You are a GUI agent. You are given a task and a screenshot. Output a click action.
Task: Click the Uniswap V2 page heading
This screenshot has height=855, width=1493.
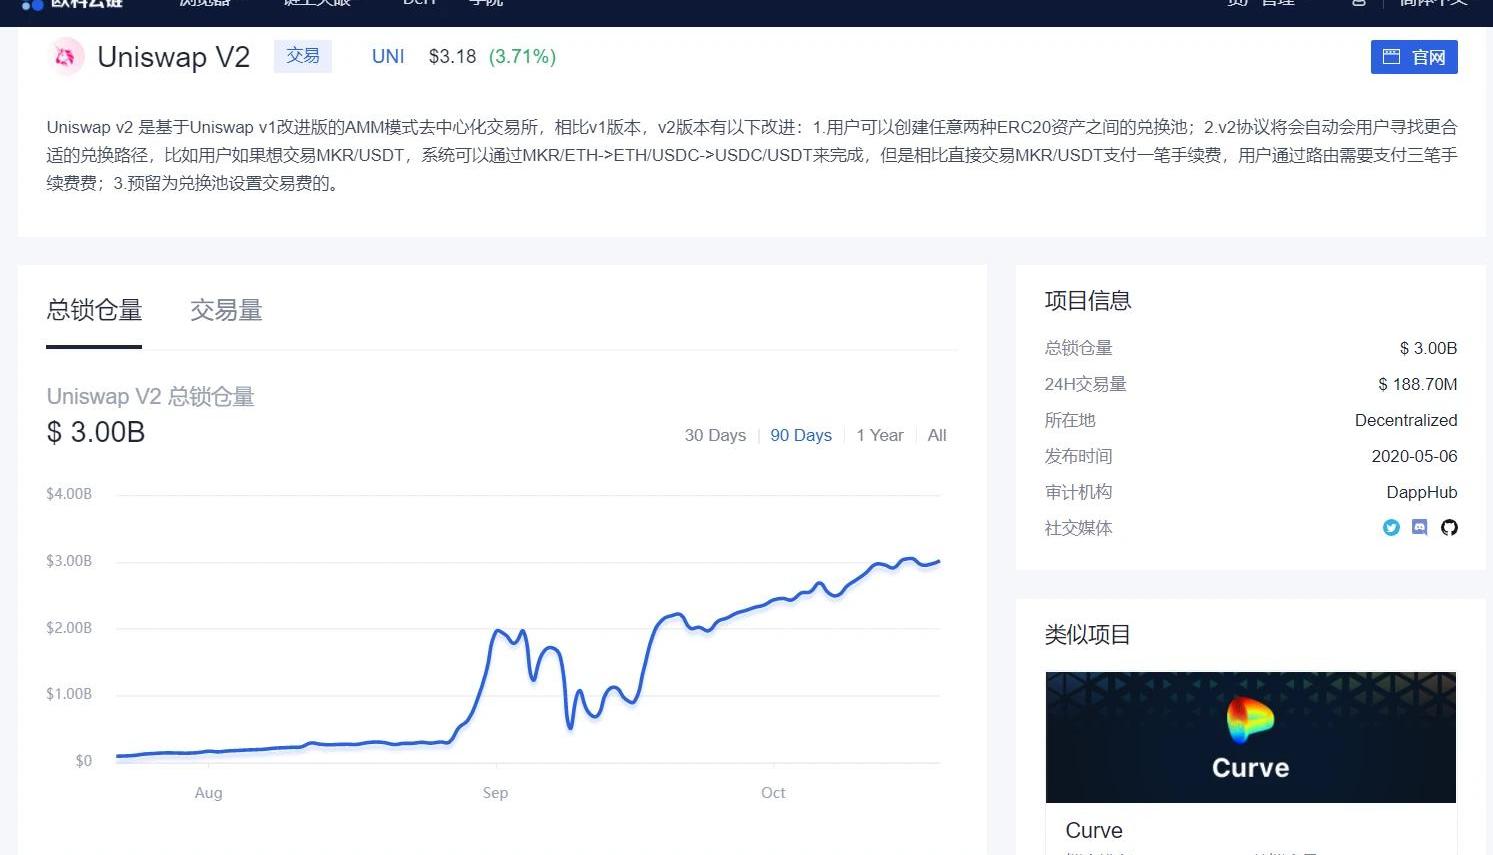[174, 57]
